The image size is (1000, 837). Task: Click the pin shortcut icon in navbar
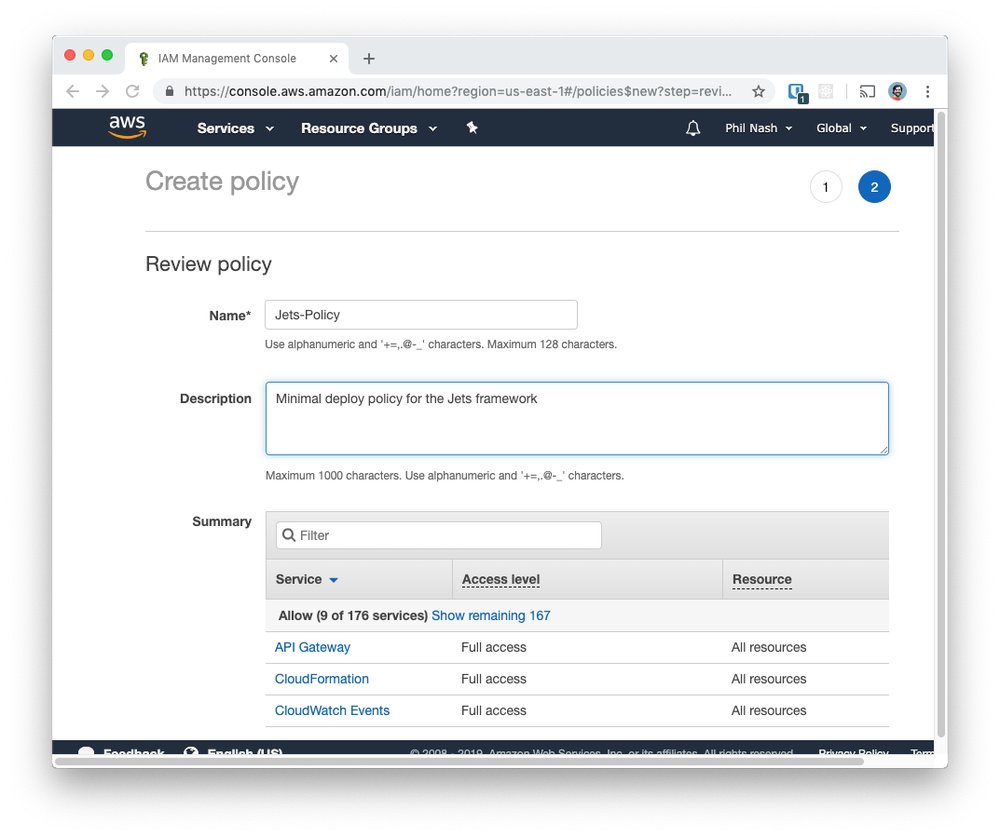click(472, 128)
